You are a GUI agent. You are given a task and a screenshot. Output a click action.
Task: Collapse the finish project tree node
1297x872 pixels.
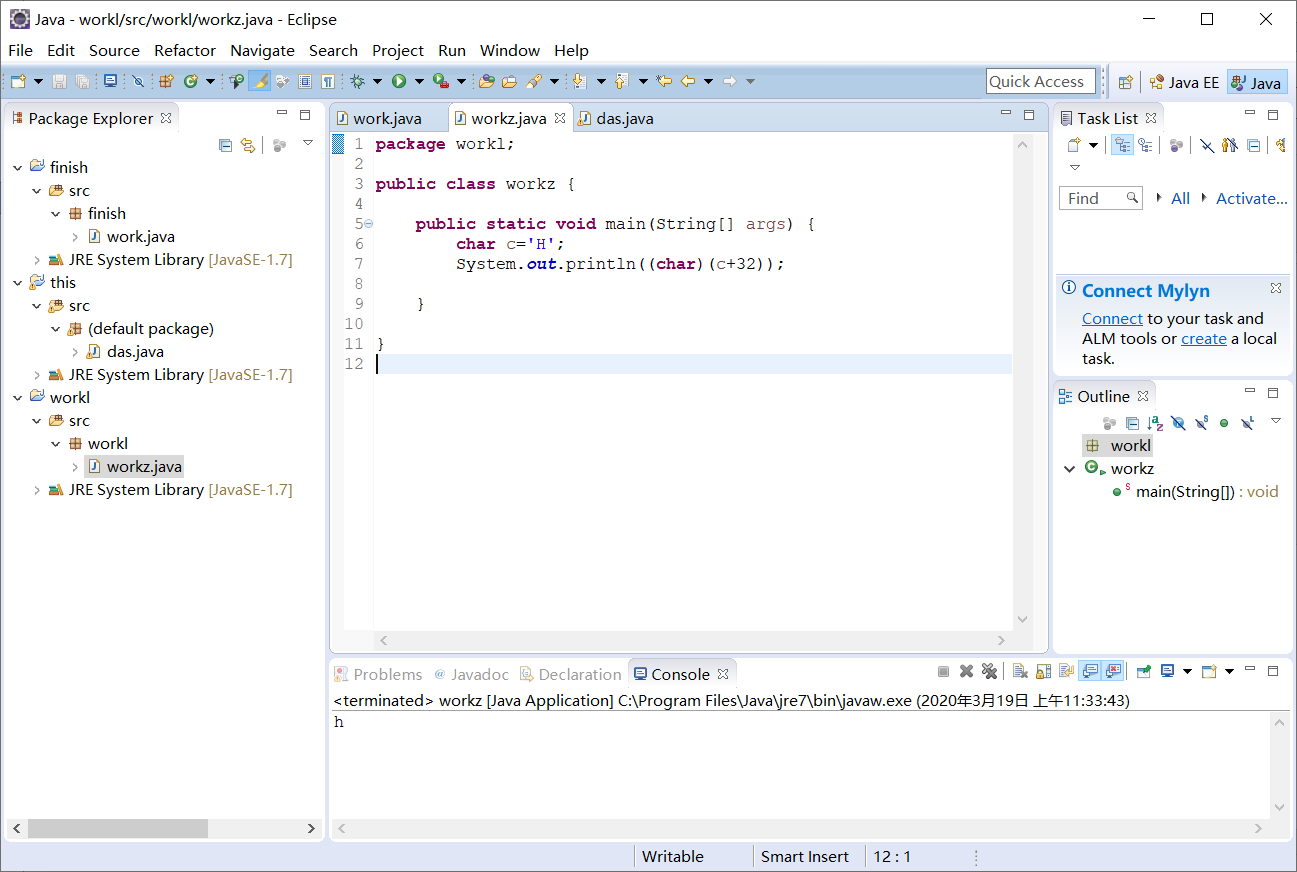(x=17, y=167)
